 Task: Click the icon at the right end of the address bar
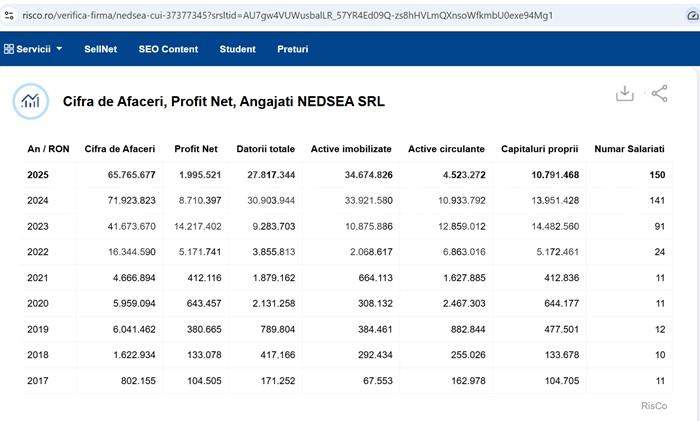[x=692, y=16]
